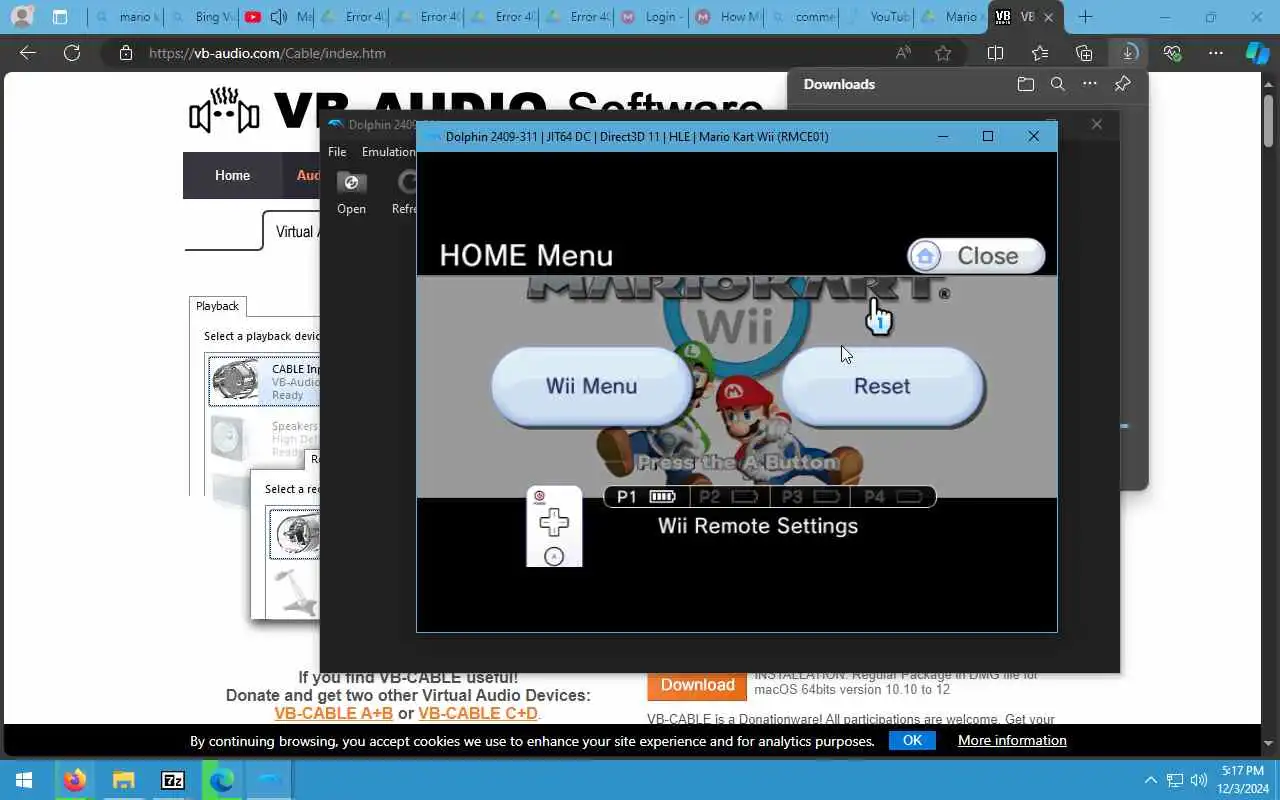Open downloads folder icon in Downloads panel
Screen dimensions: 1280x800
[1026, 84]
